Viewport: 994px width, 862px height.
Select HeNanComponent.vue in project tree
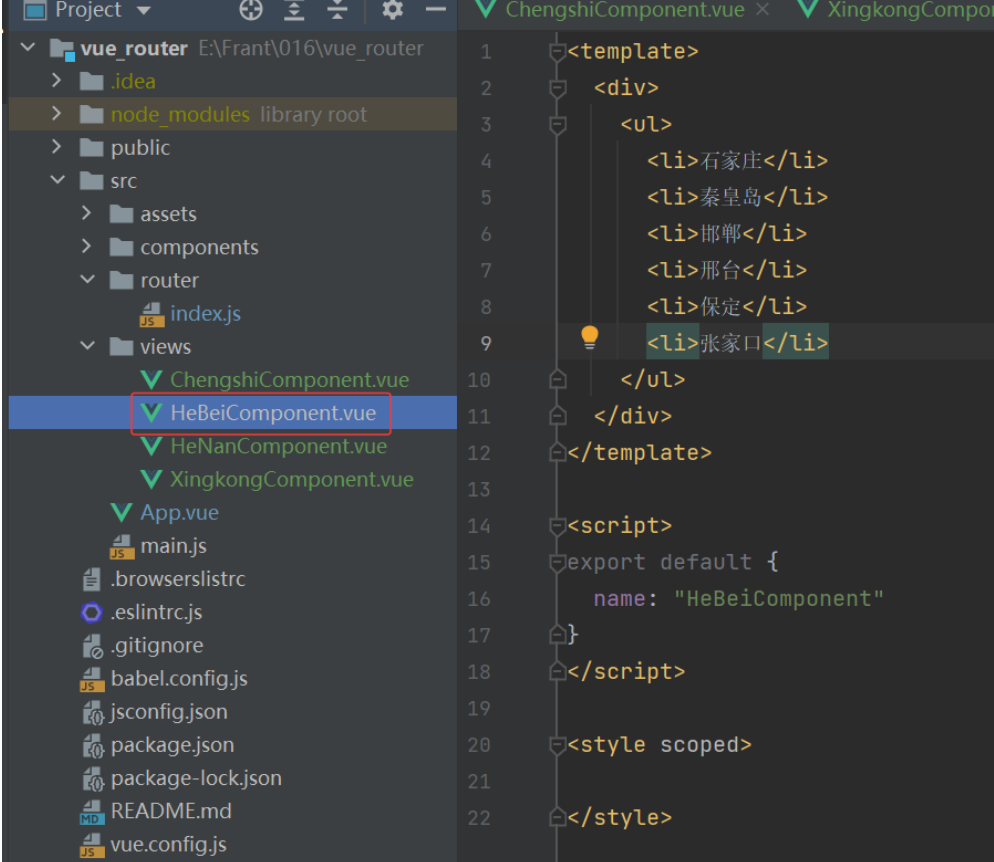click(278, 446)
